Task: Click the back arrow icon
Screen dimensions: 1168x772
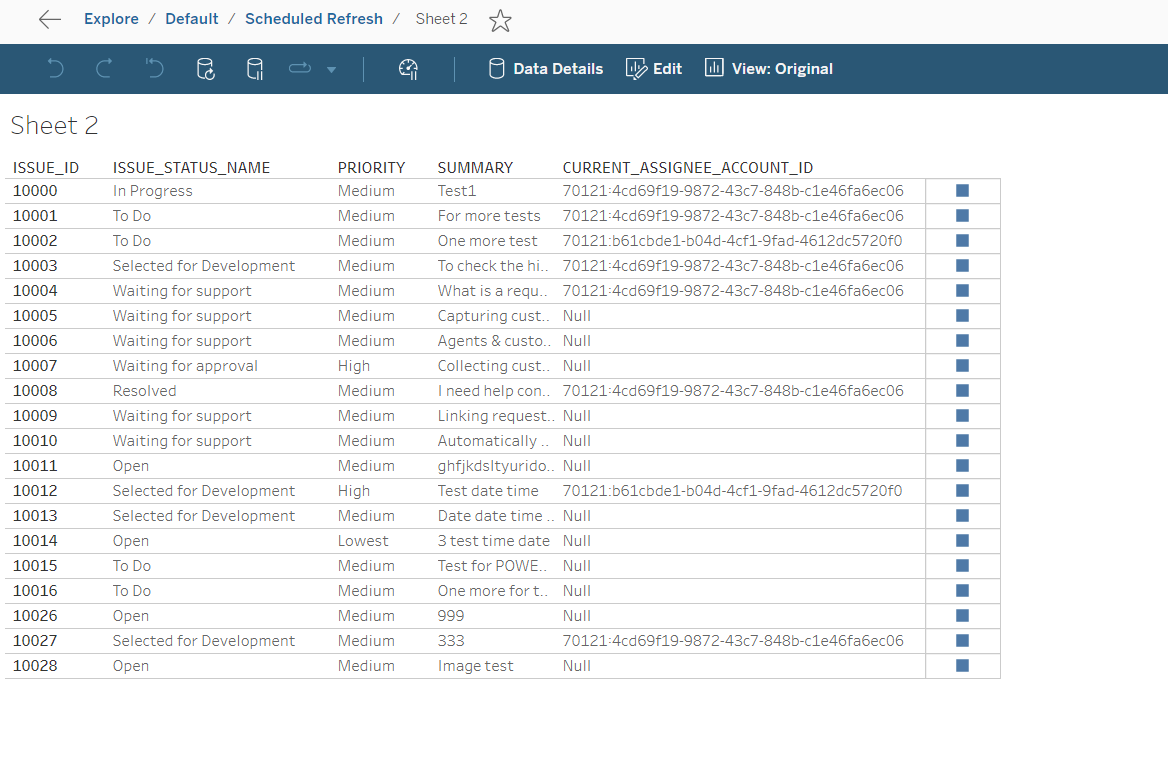Action: (x=49, y=20)
